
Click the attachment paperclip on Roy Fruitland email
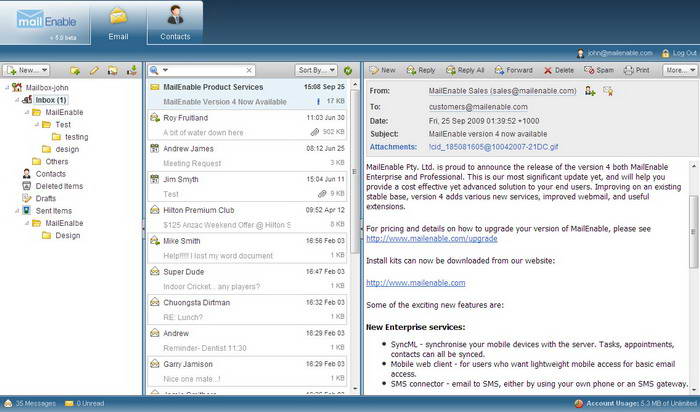[315, 132]
